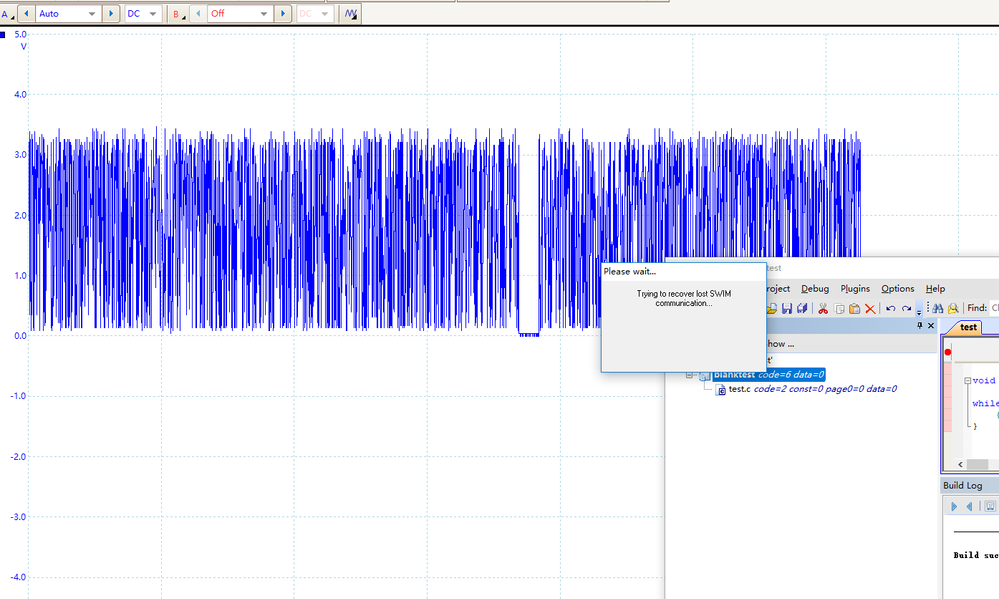Image resolution: width=999 pixels, height=599 pixels.
Task: Select blanktest code=6 data=0 tree item
Action: (x=769, y=375)
